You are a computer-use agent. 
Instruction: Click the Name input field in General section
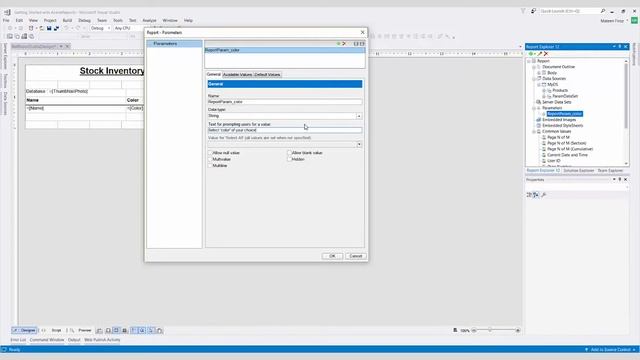coord(284,102)
